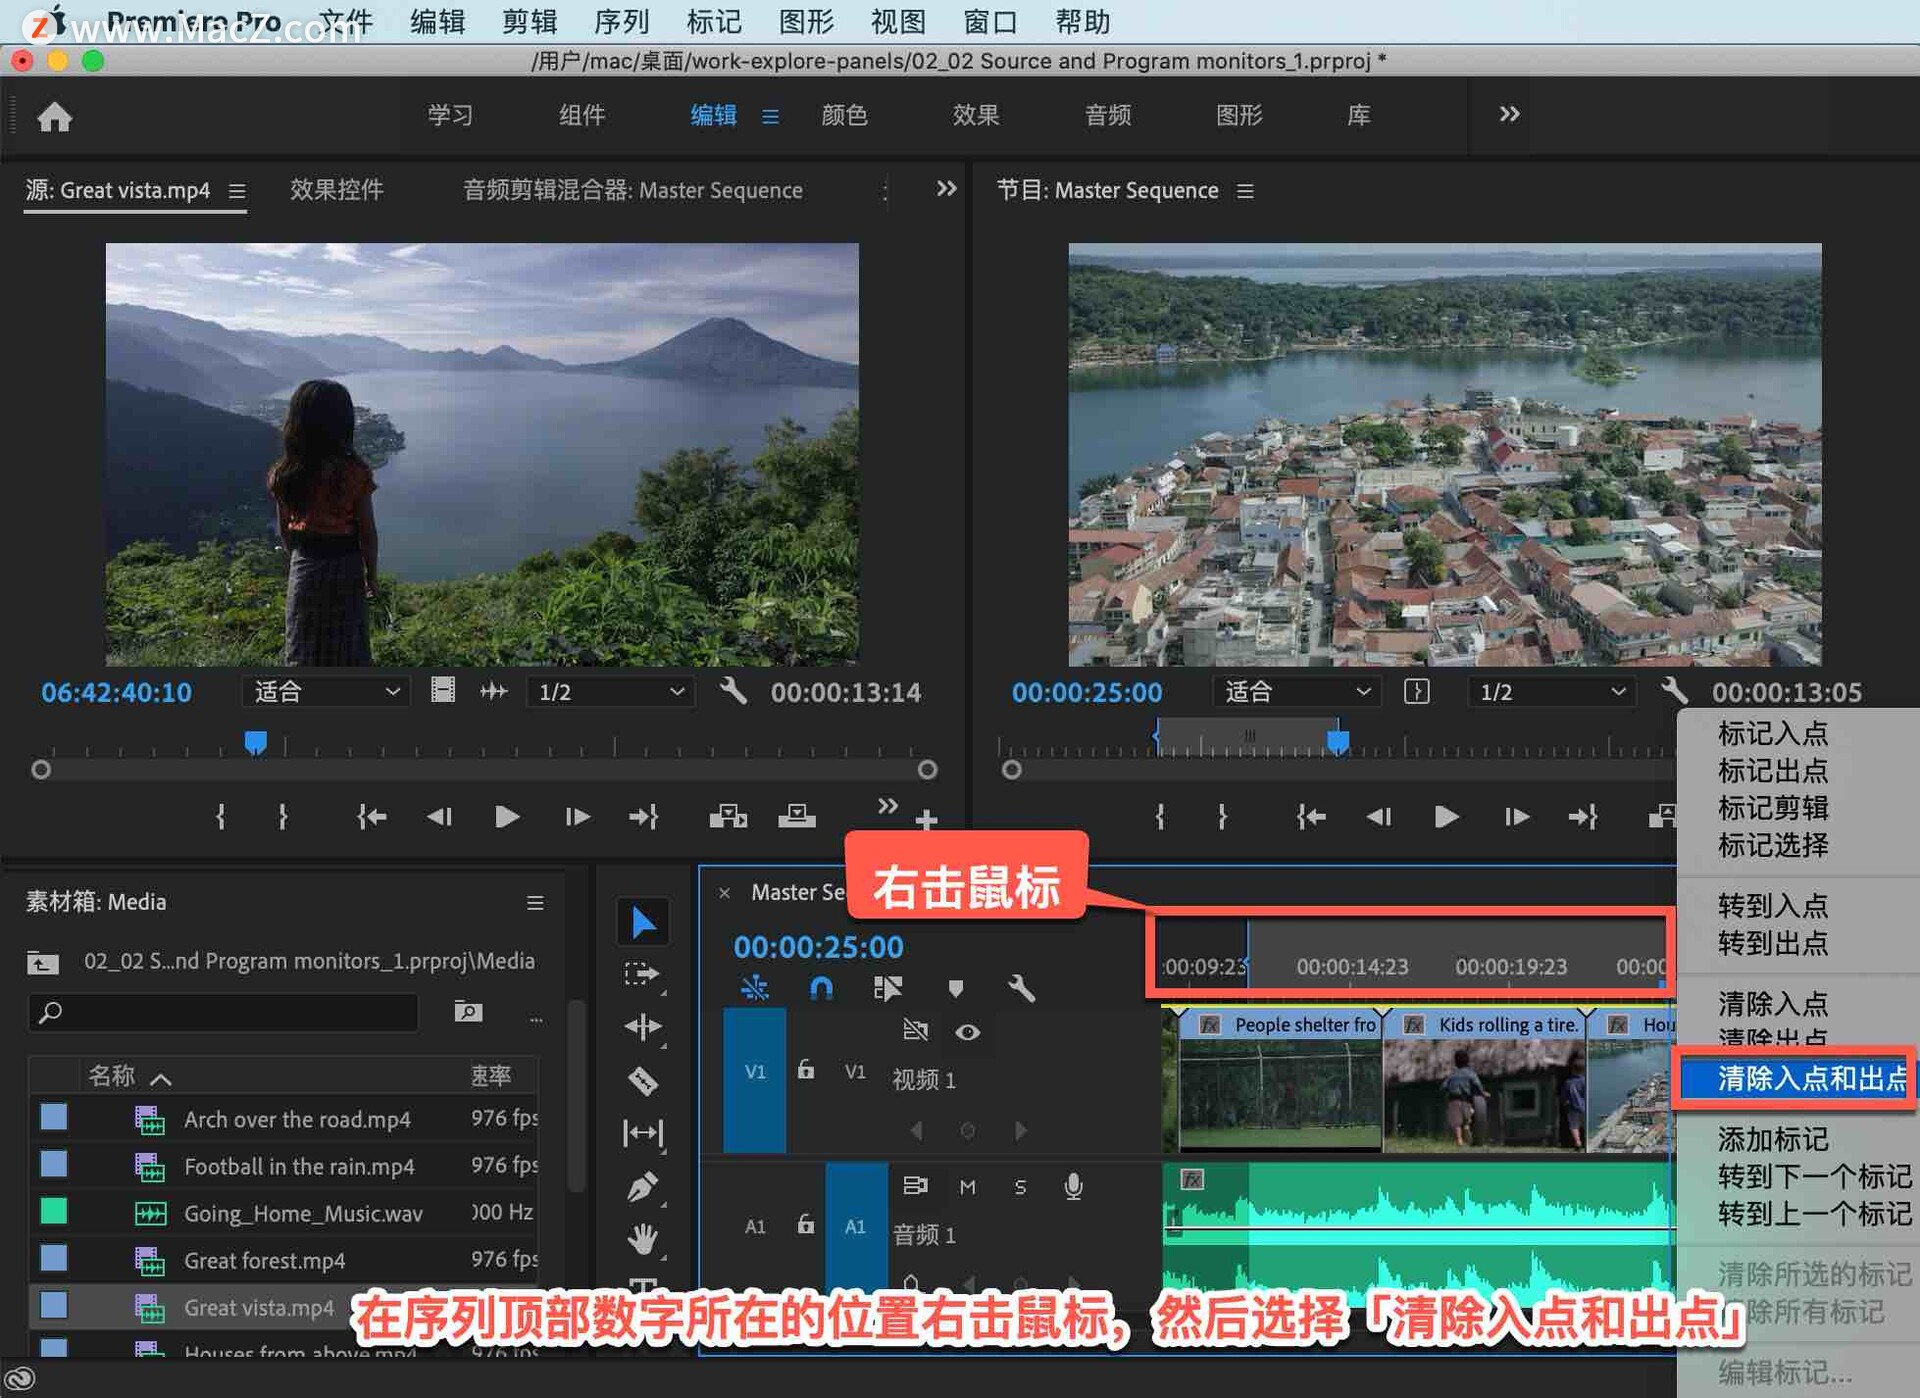Viewport: 1920px width, 1398px height.
Task: Open program monitor 1/2 resolution dropdown
Action: click(1552, 691)
